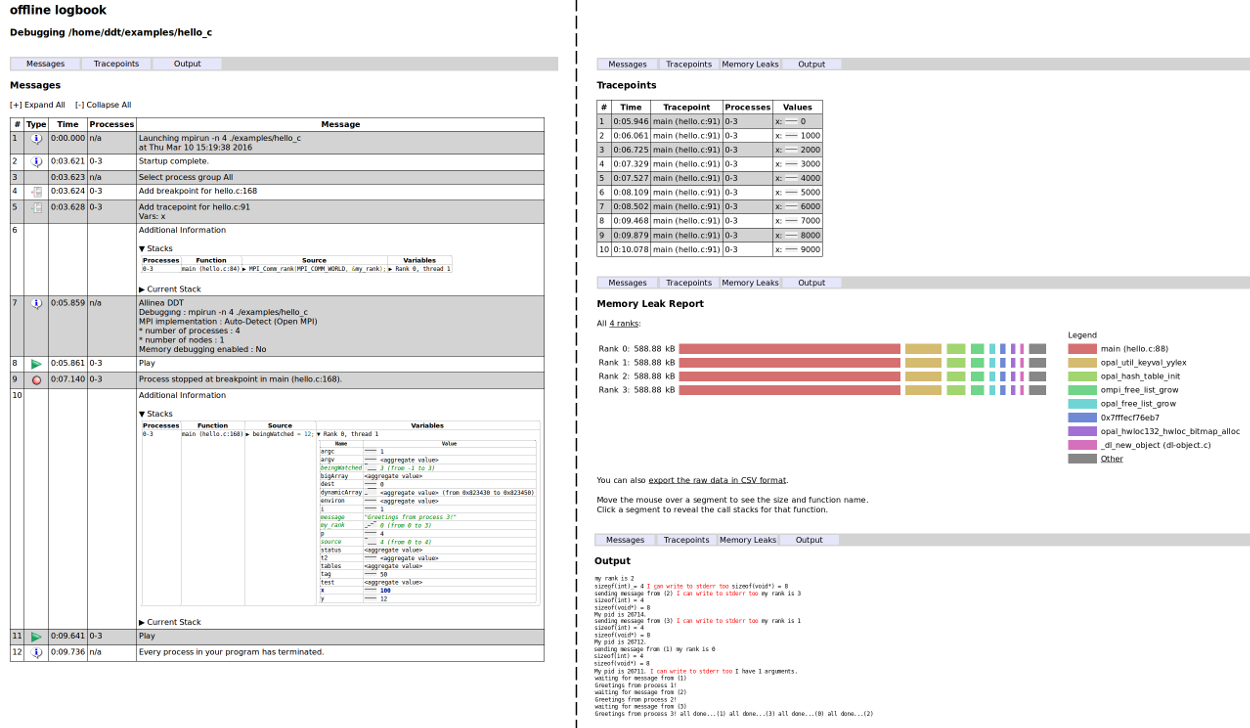
Task: Click 'main (hello.c:88)' legend label
Action: (1134, 349)
